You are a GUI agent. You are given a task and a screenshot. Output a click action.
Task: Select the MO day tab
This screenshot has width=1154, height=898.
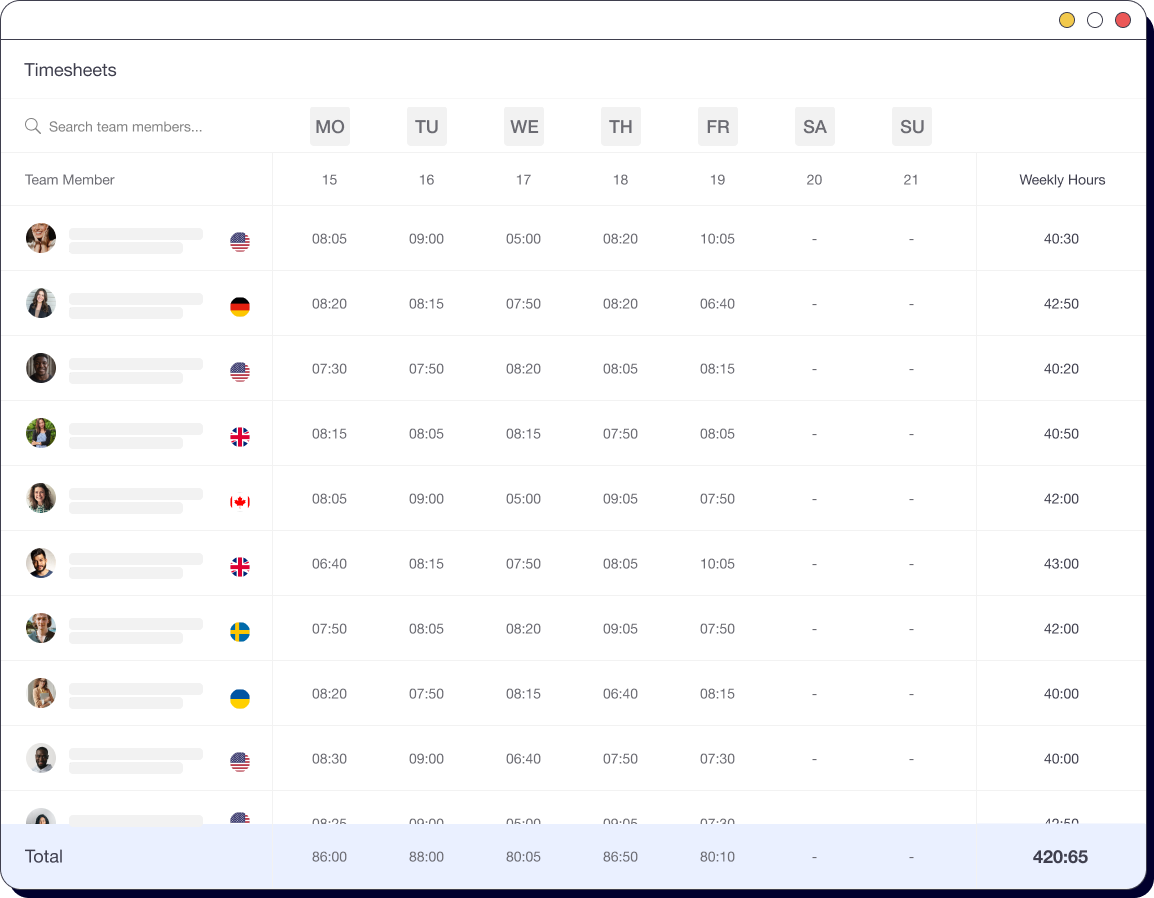point(330,127)
